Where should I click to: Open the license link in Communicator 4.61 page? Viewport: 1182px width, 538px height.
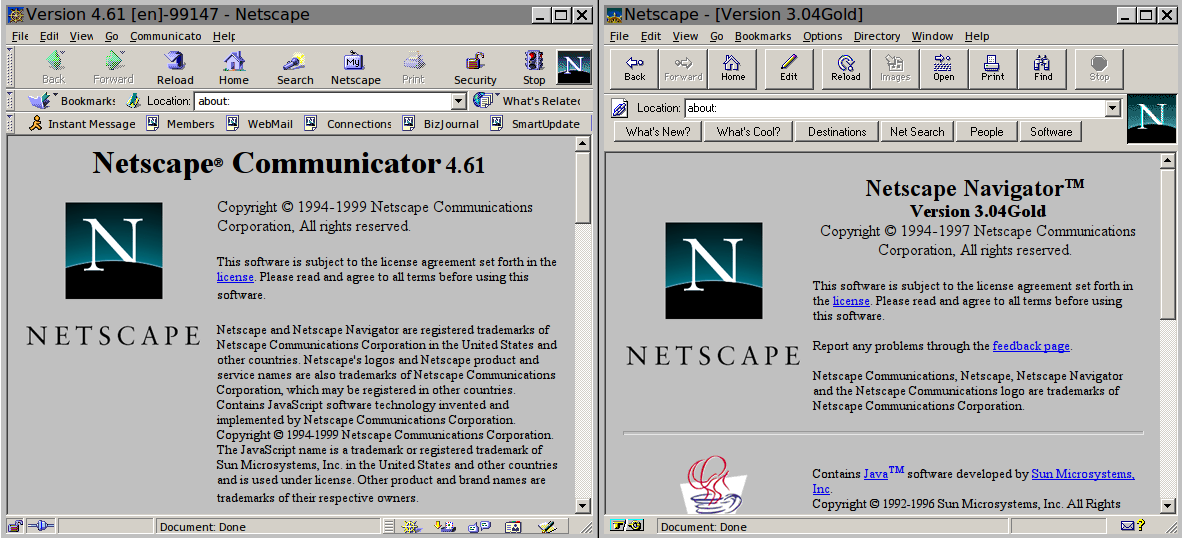pos(235,277)
